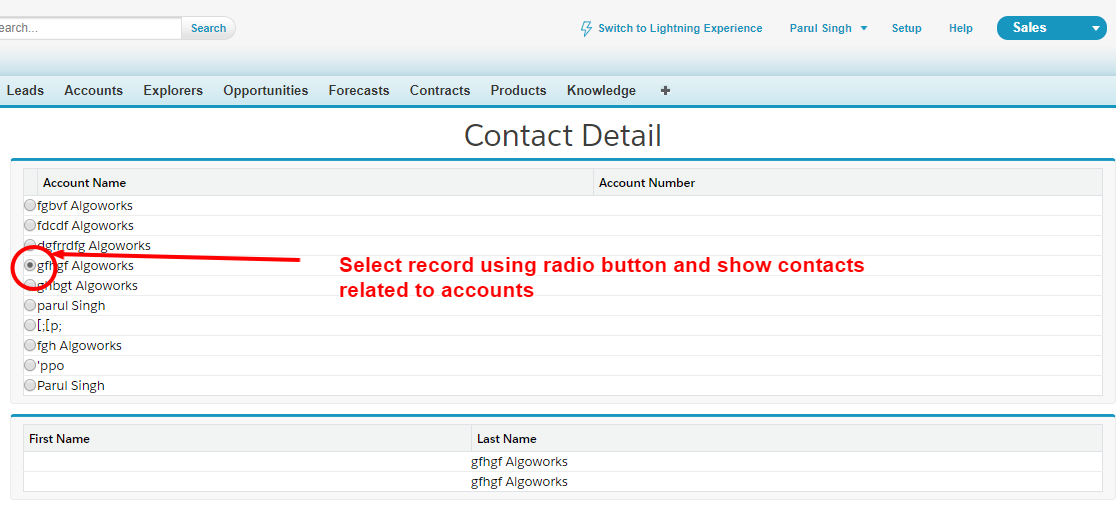Click the Lightning bolt icon
This screenshot has height=516, width=1116.
coord(586,29)
